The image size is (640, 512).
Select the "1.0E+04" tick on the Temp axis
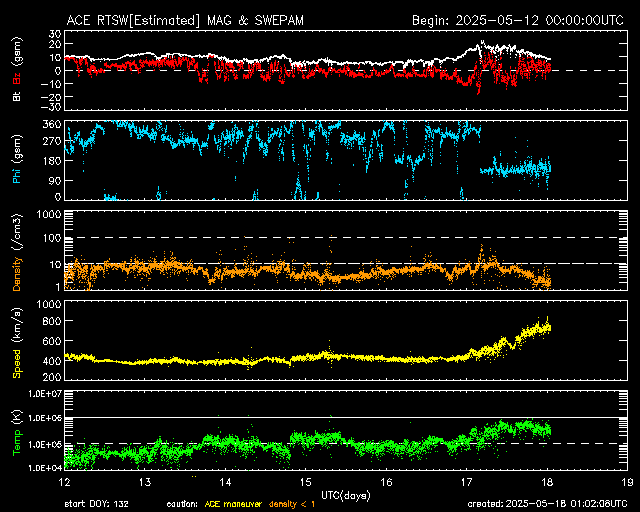[45, 468]
